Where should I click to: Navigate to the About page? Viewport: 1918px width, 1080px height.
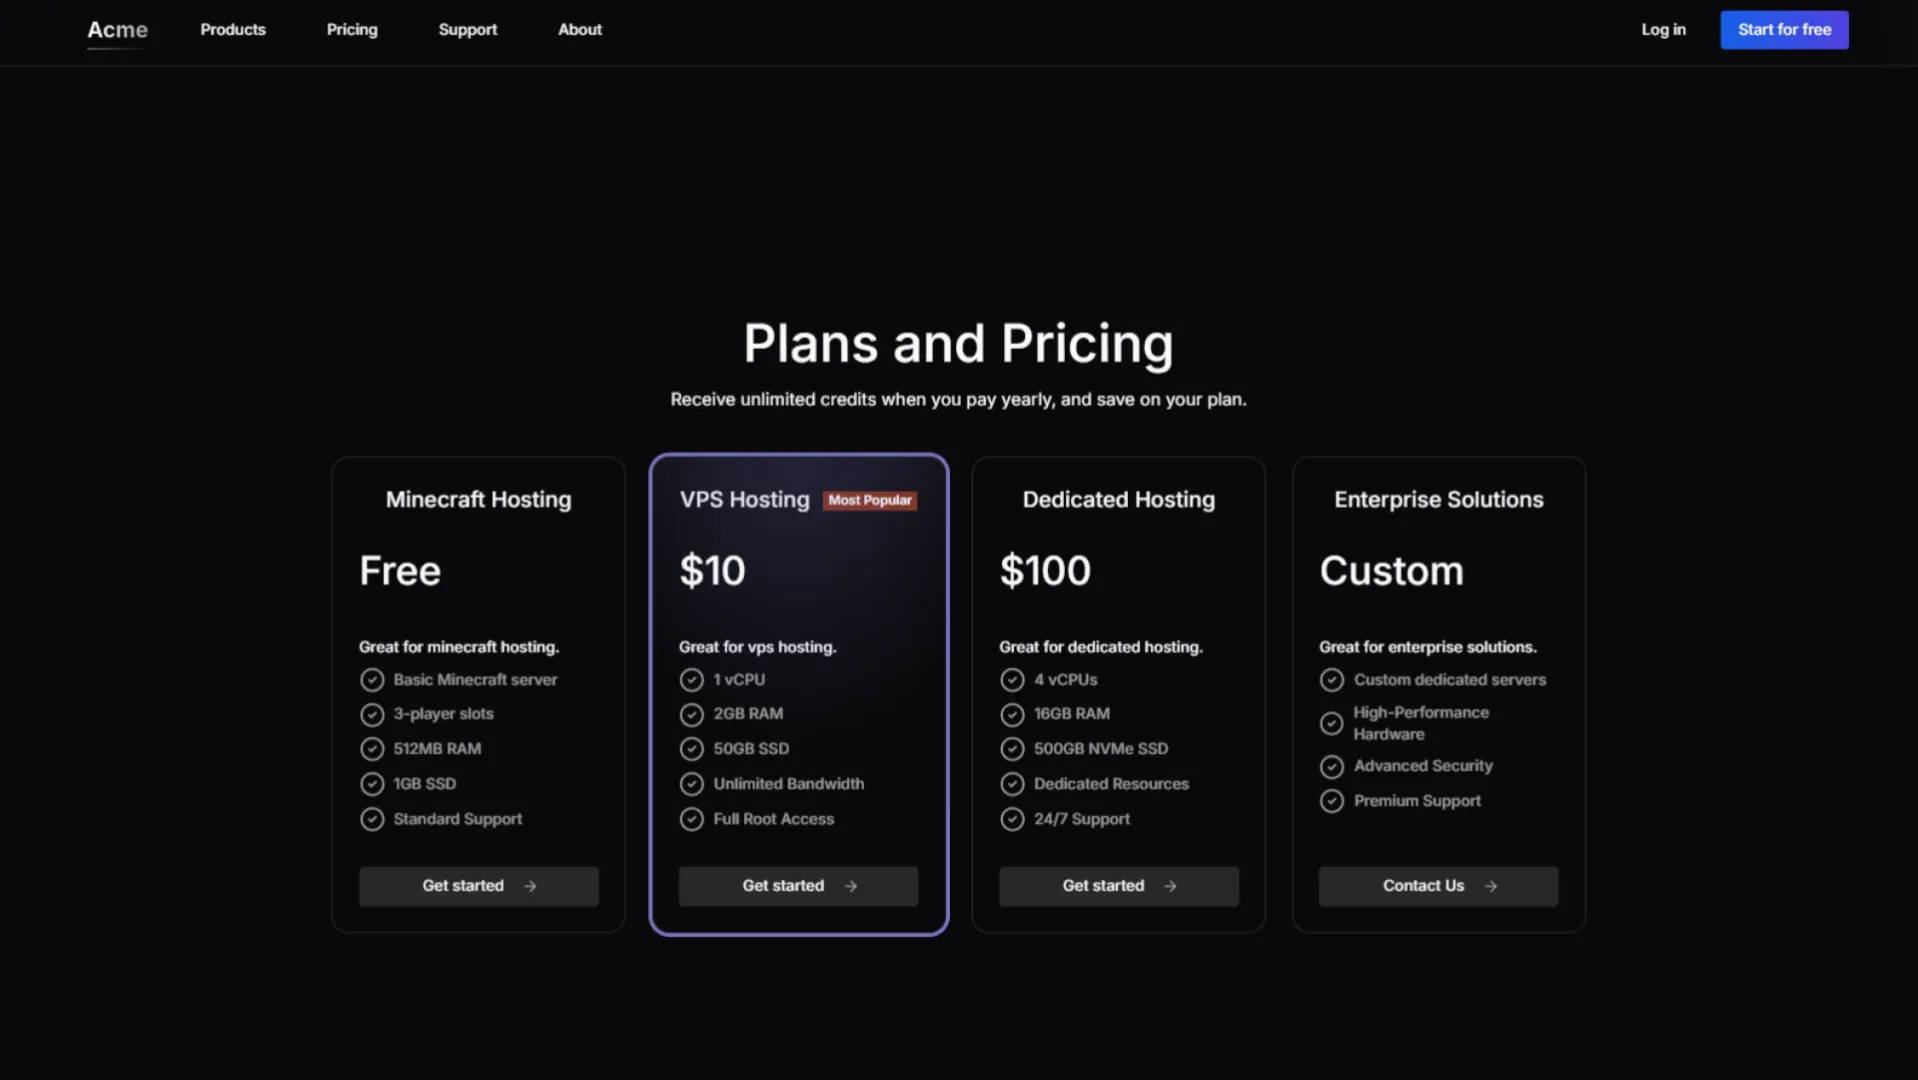580,30
